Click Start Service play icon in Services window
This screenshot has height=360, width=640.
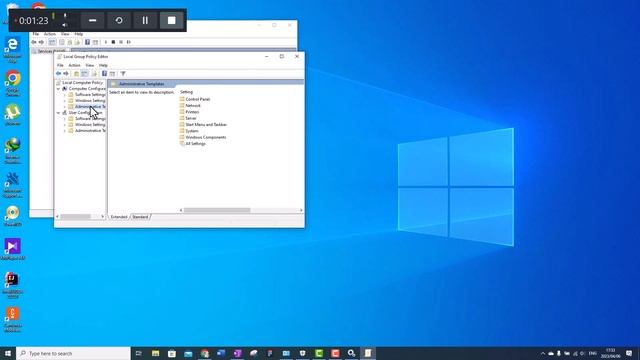pyautogui.click(x=106, y=42)
